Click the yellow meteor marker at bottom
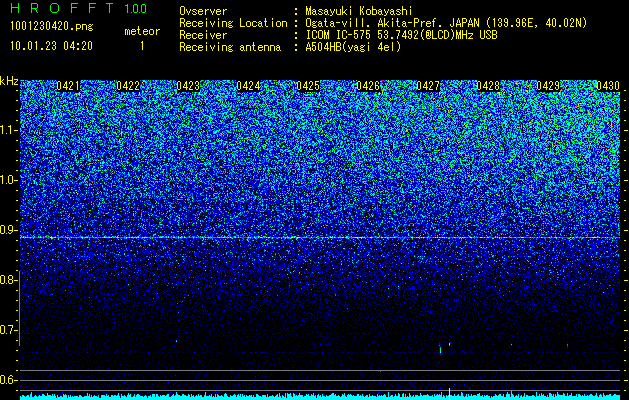Viewport: 629px width, 400px height. click(449, 394)
